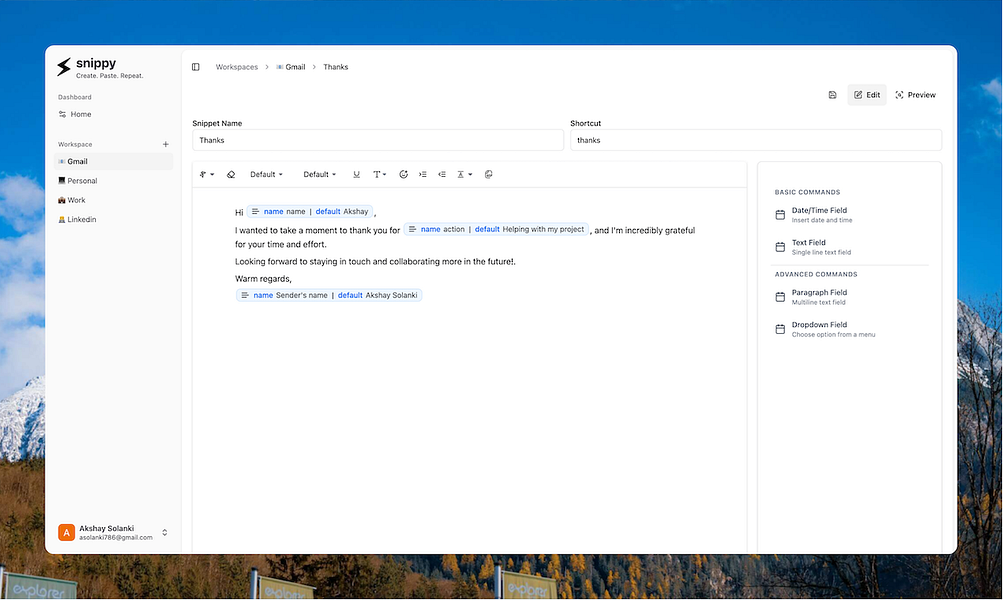Increase indent with the indent icon

[423, 174]
